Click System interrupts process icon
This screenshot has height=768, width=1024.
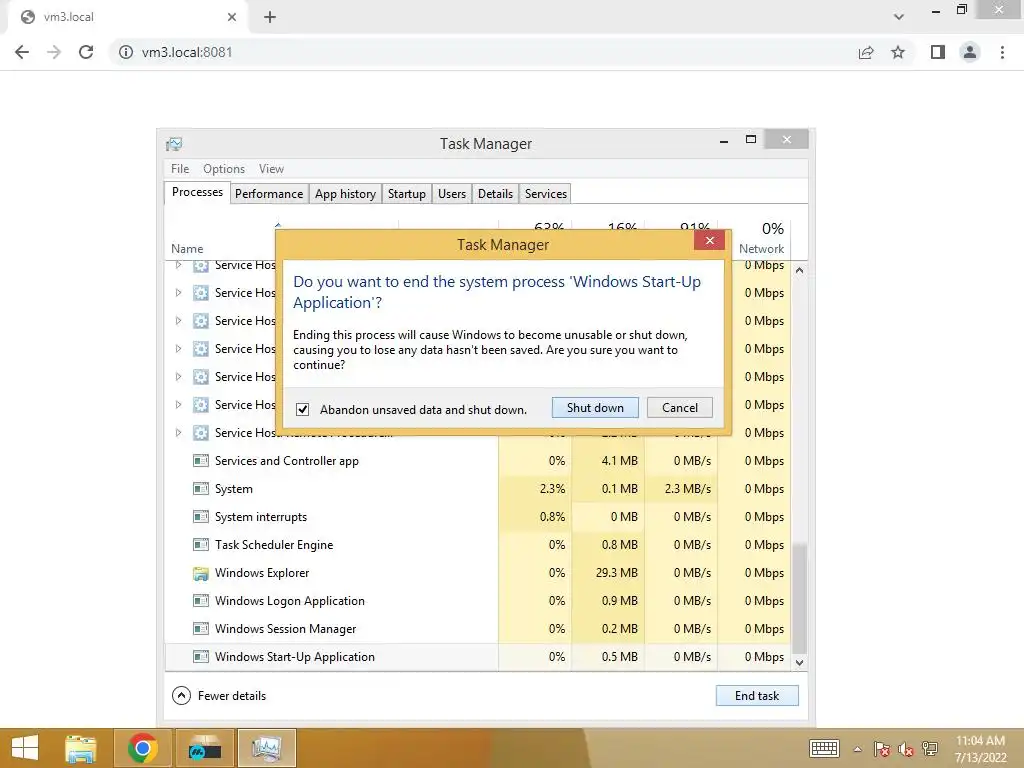coord(200,517)
